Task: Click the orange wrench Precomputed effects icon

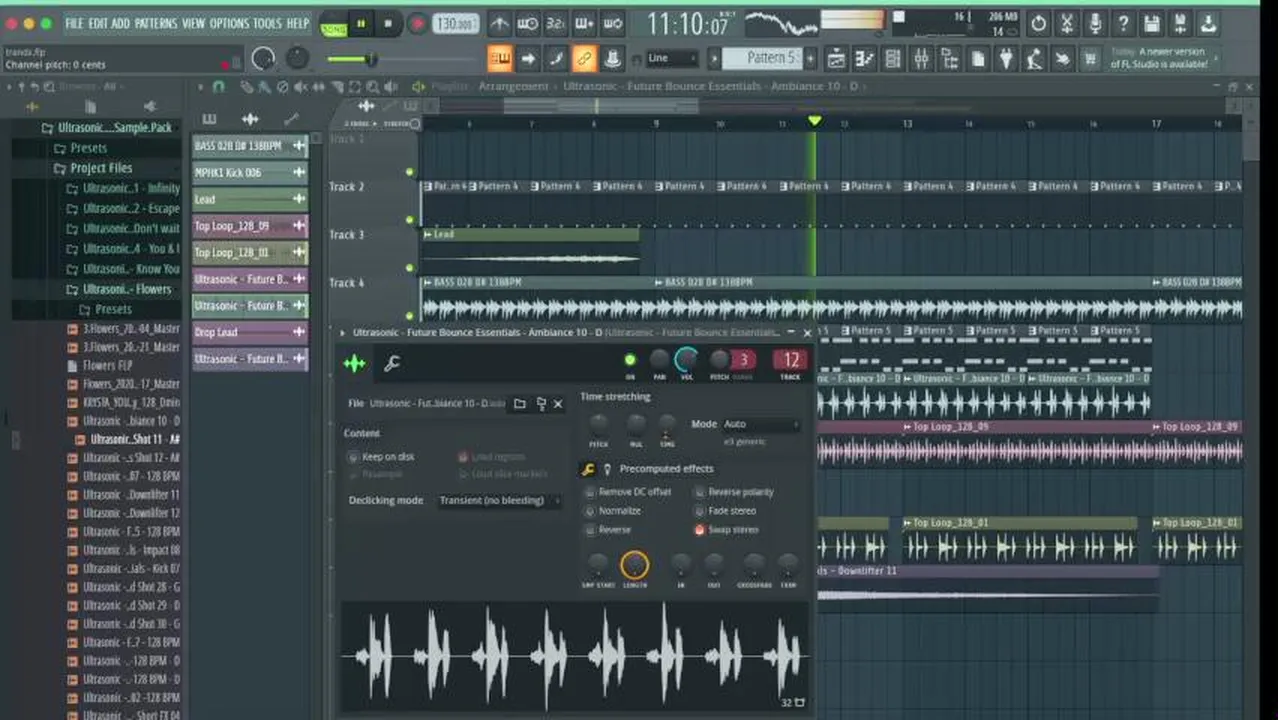Action: (589, 468)
